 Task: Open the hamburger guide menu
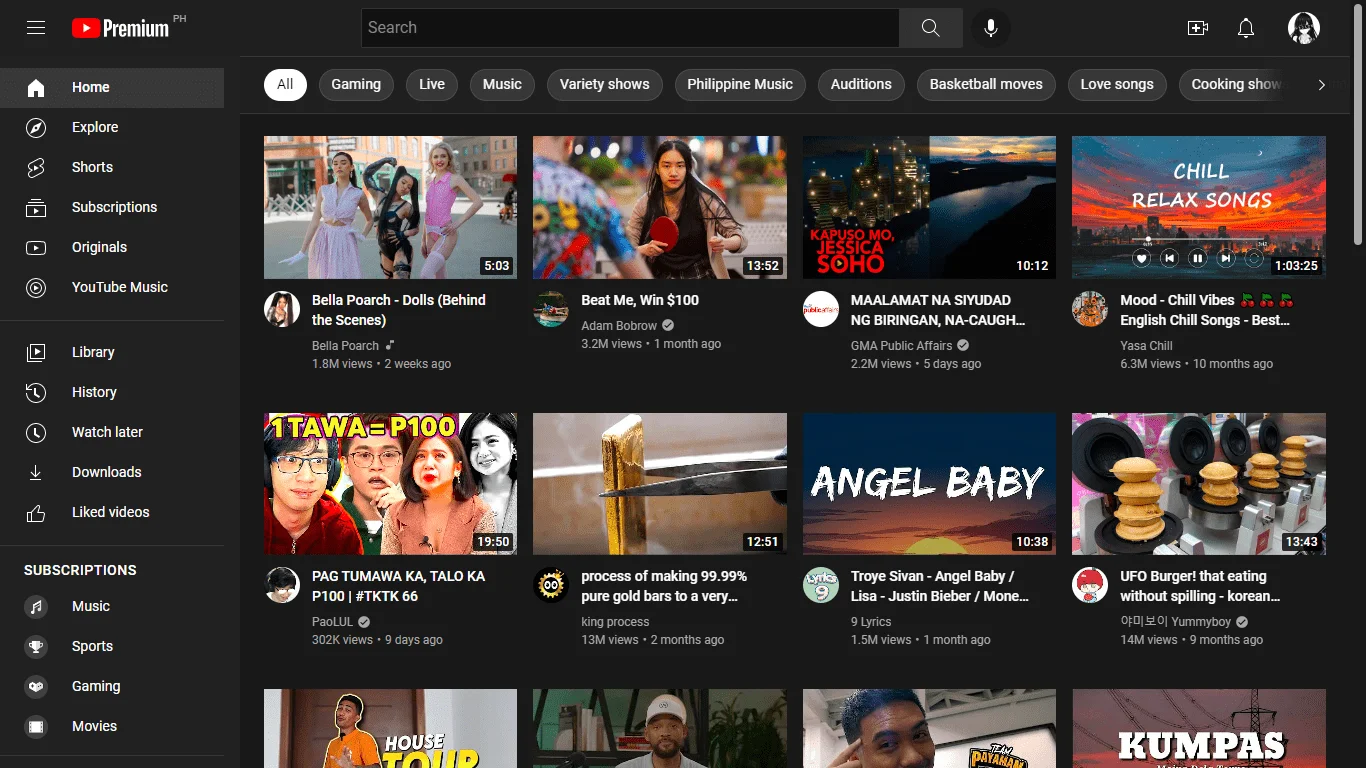36,28
